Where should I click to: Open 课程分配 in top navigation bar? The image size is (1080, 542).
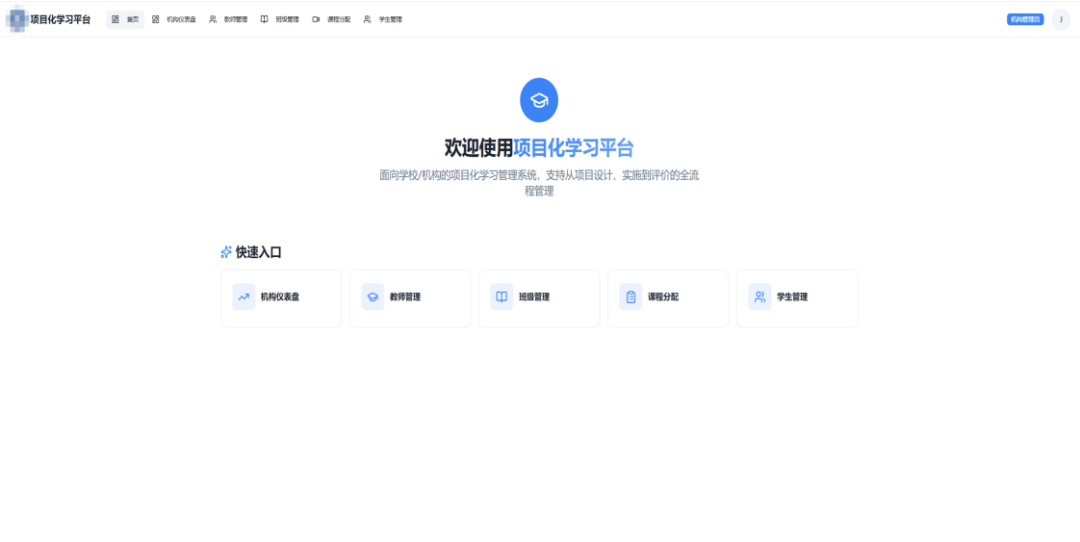pyautogui.click(x=331, y=19)
